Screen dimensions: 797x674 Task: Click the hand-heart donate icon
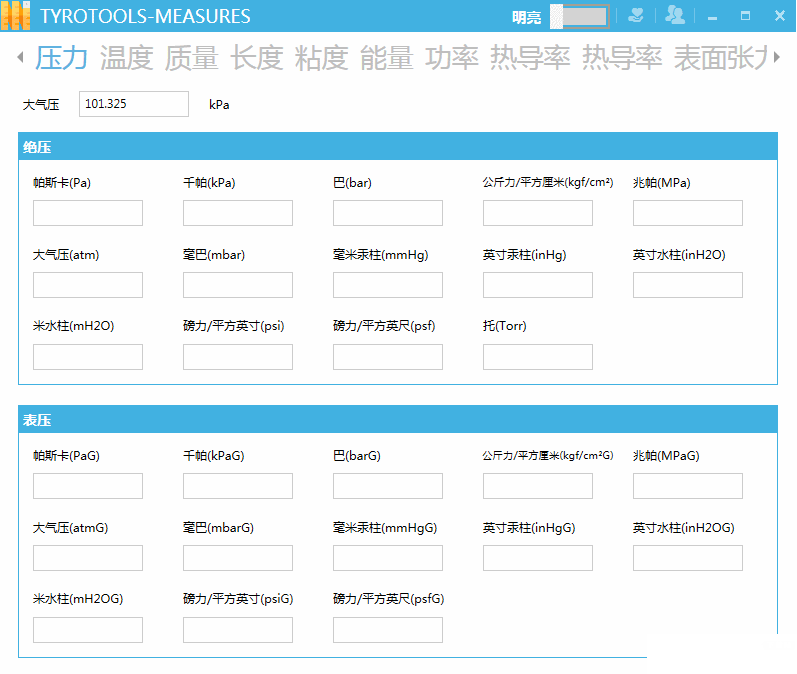[x=636, y=16]
